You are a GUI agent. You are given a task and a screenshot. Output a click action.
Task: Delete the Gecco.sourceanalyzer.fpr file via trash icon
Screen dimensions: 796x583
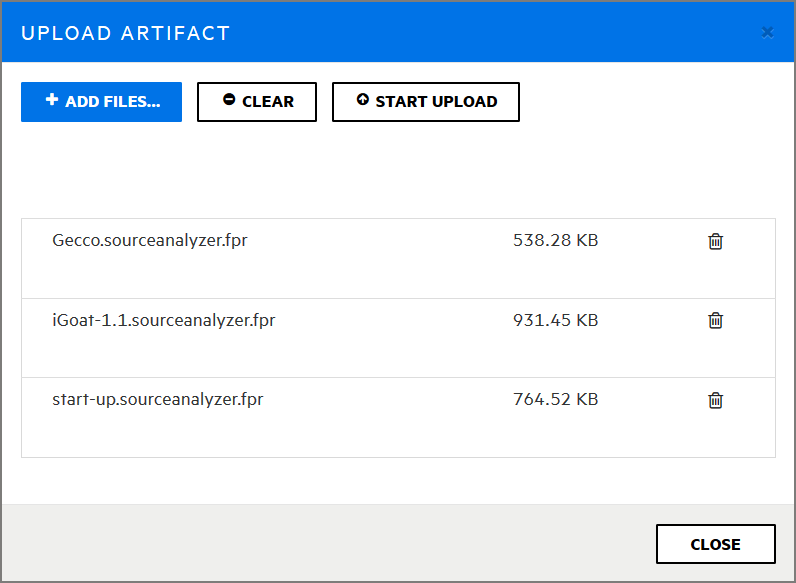[x=715, y=241]
